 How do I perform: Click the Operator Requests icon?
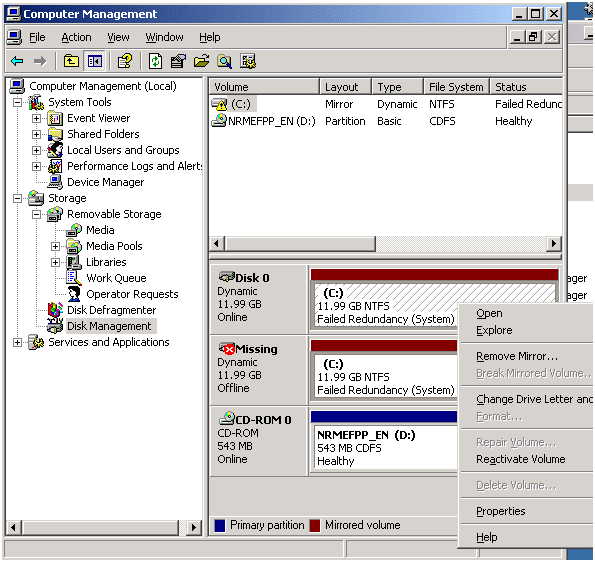(74, 294)
